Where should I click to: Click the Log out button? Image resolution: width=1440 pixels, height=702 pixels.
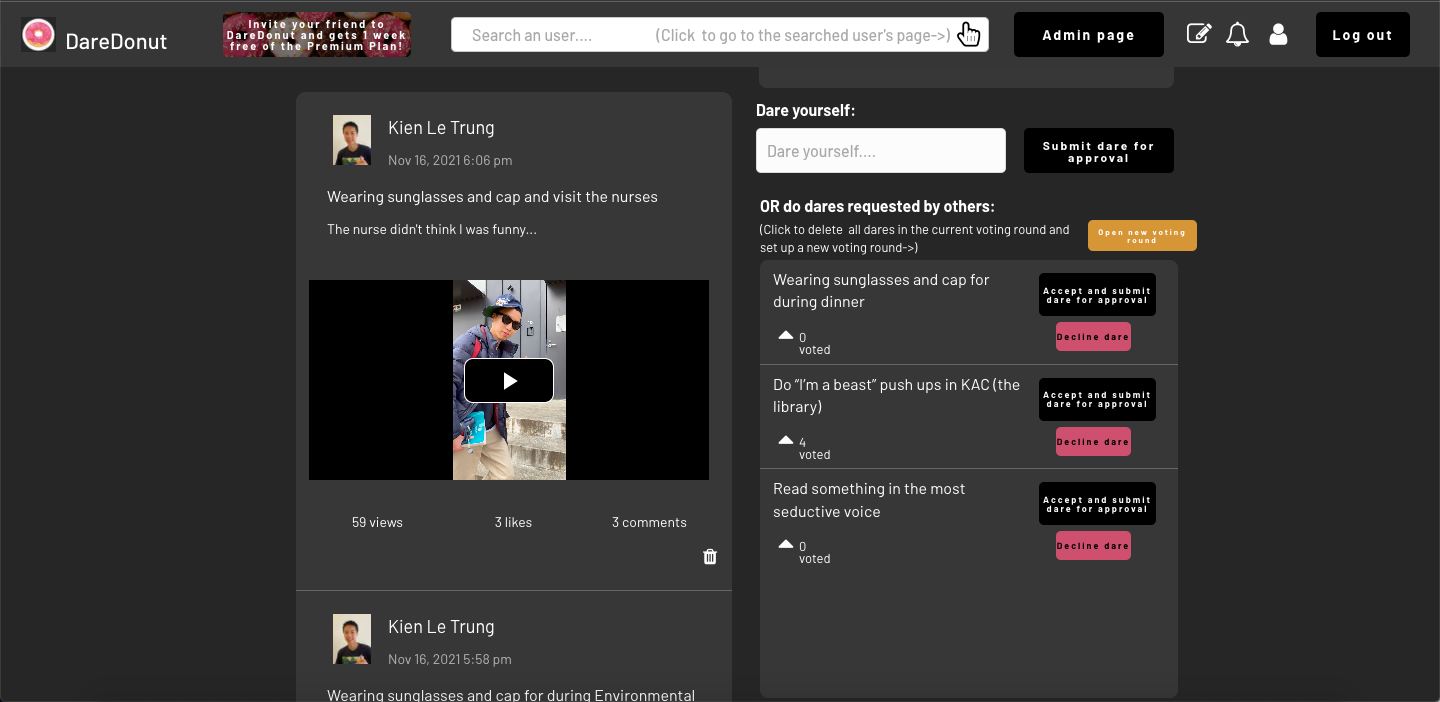coord(1363,35)
